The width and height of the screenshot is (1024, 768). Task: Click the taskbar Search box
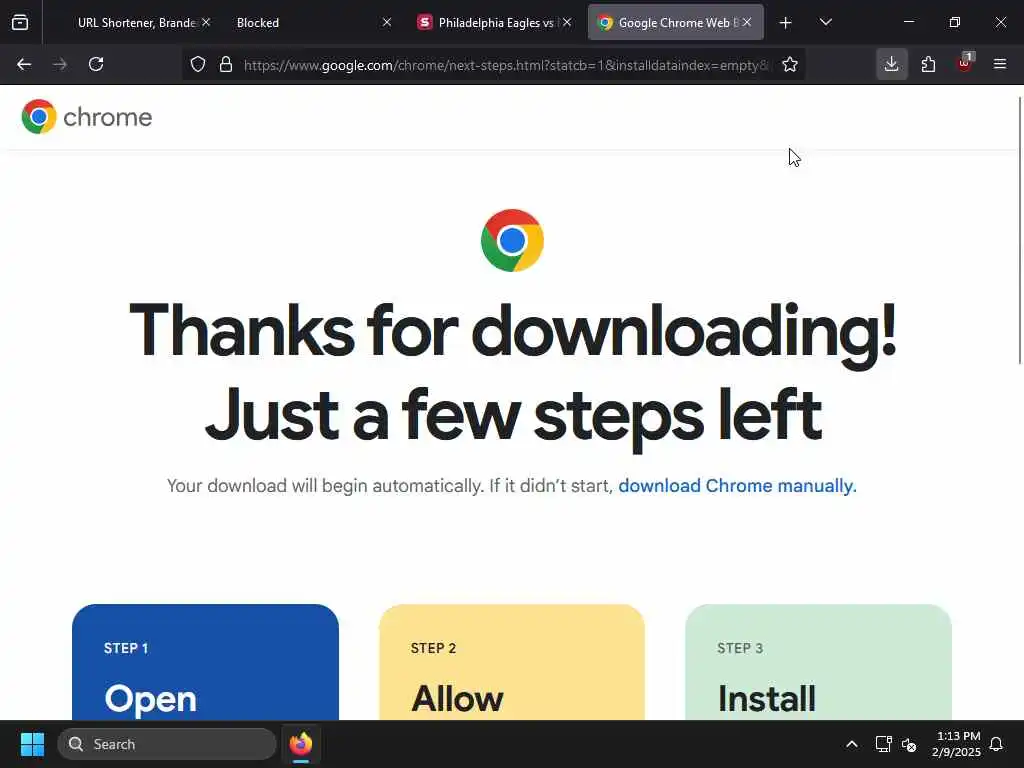[x=167, y=744]
